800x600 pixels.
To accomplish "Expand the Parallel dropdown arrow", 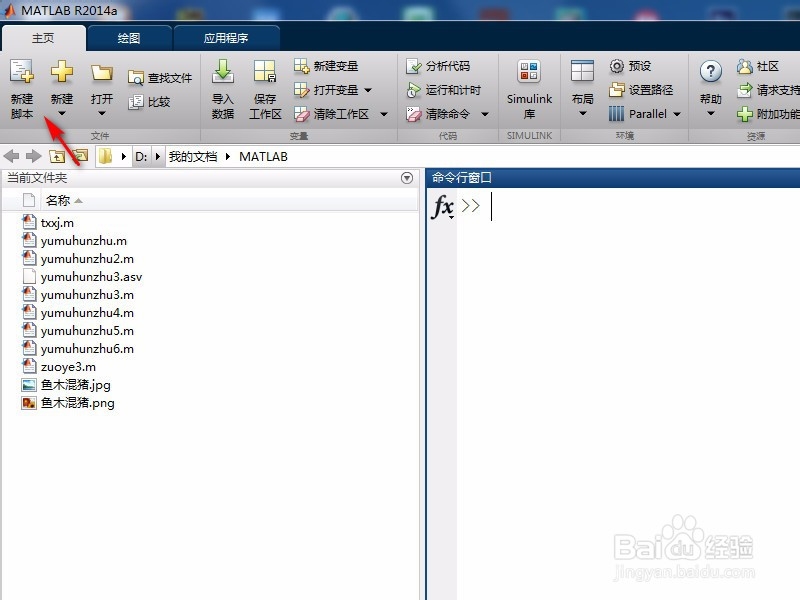I will (x=677, y=114).
